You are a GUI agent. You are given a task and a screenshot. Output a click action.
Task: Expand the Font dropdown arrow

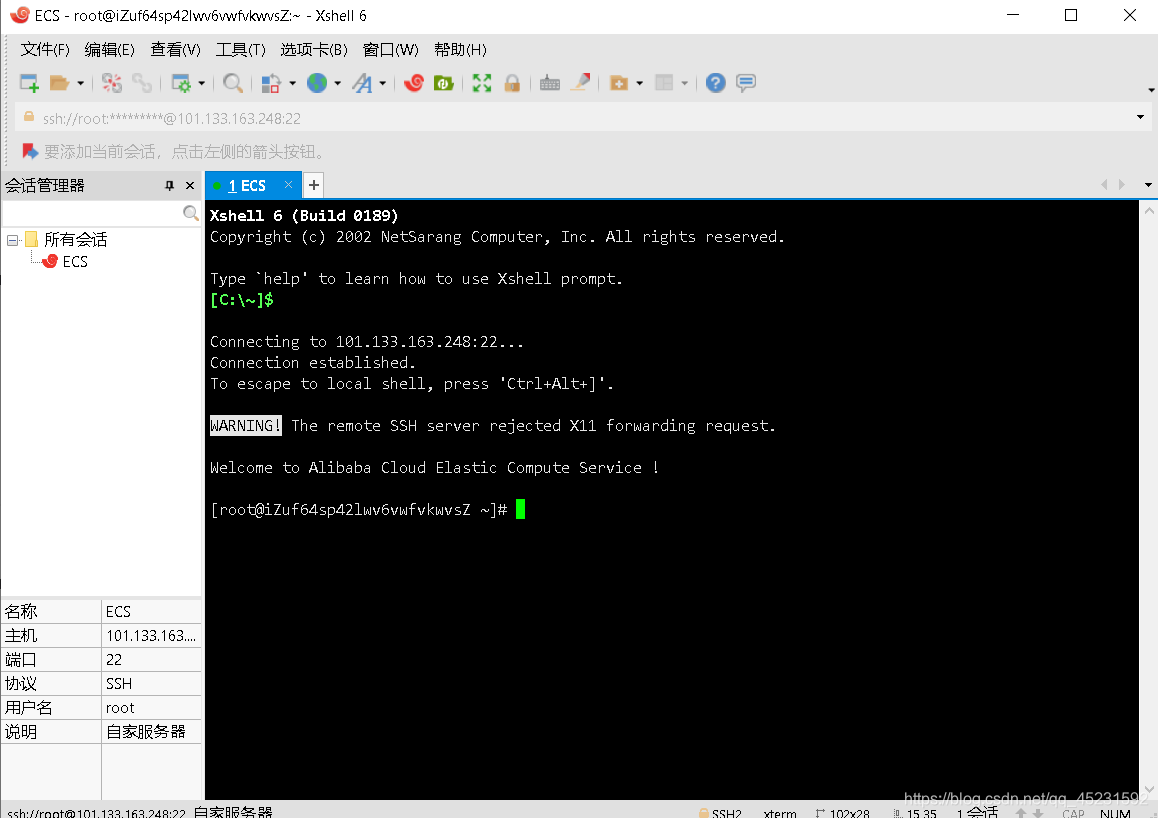point(382,83)
